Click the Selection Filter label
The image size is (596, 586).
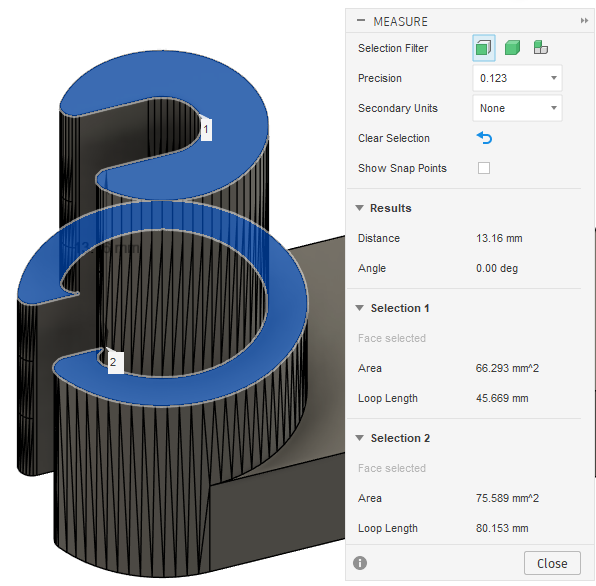393,48
